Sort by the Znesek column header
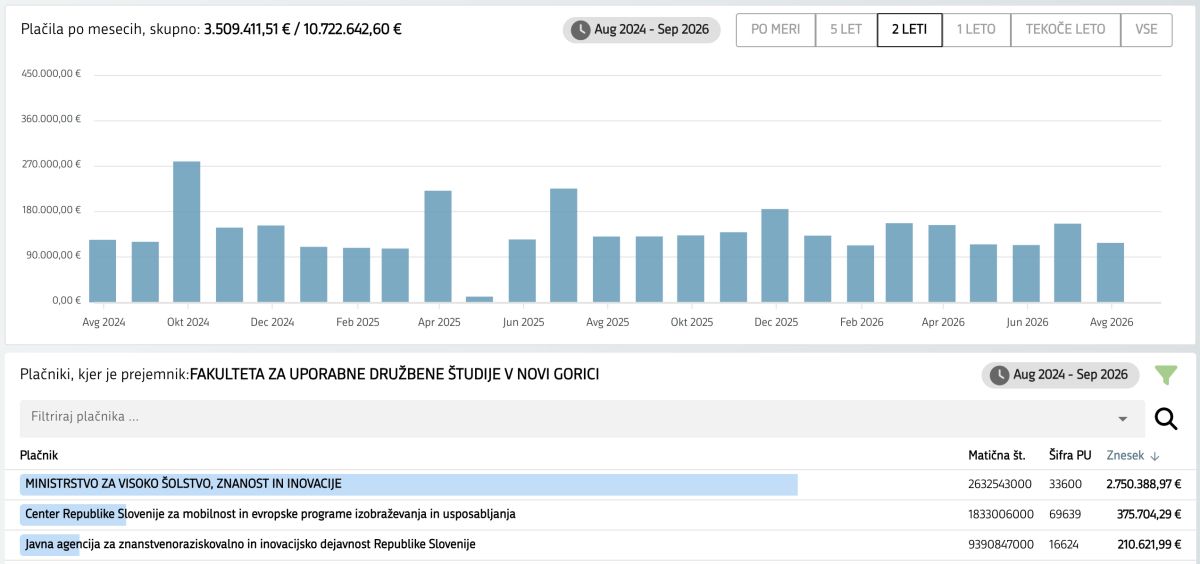1200x564 pixels. click(x=1132, y=455)
